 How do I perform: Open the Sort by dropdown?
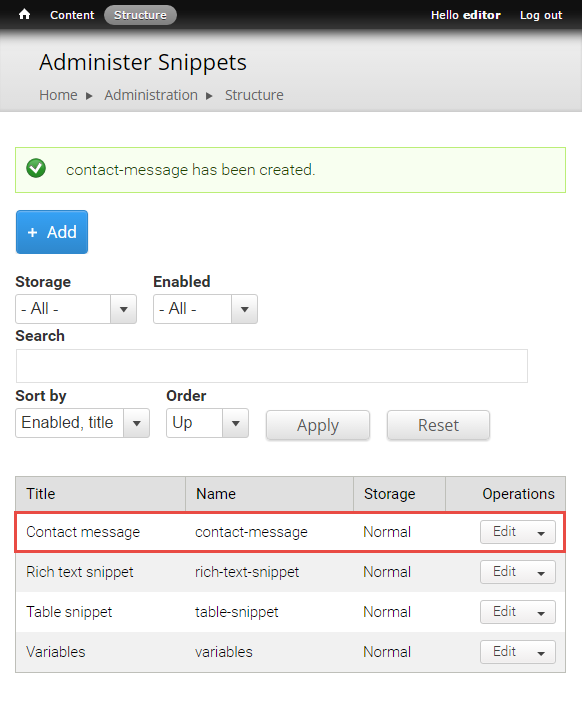pos(83,423)
